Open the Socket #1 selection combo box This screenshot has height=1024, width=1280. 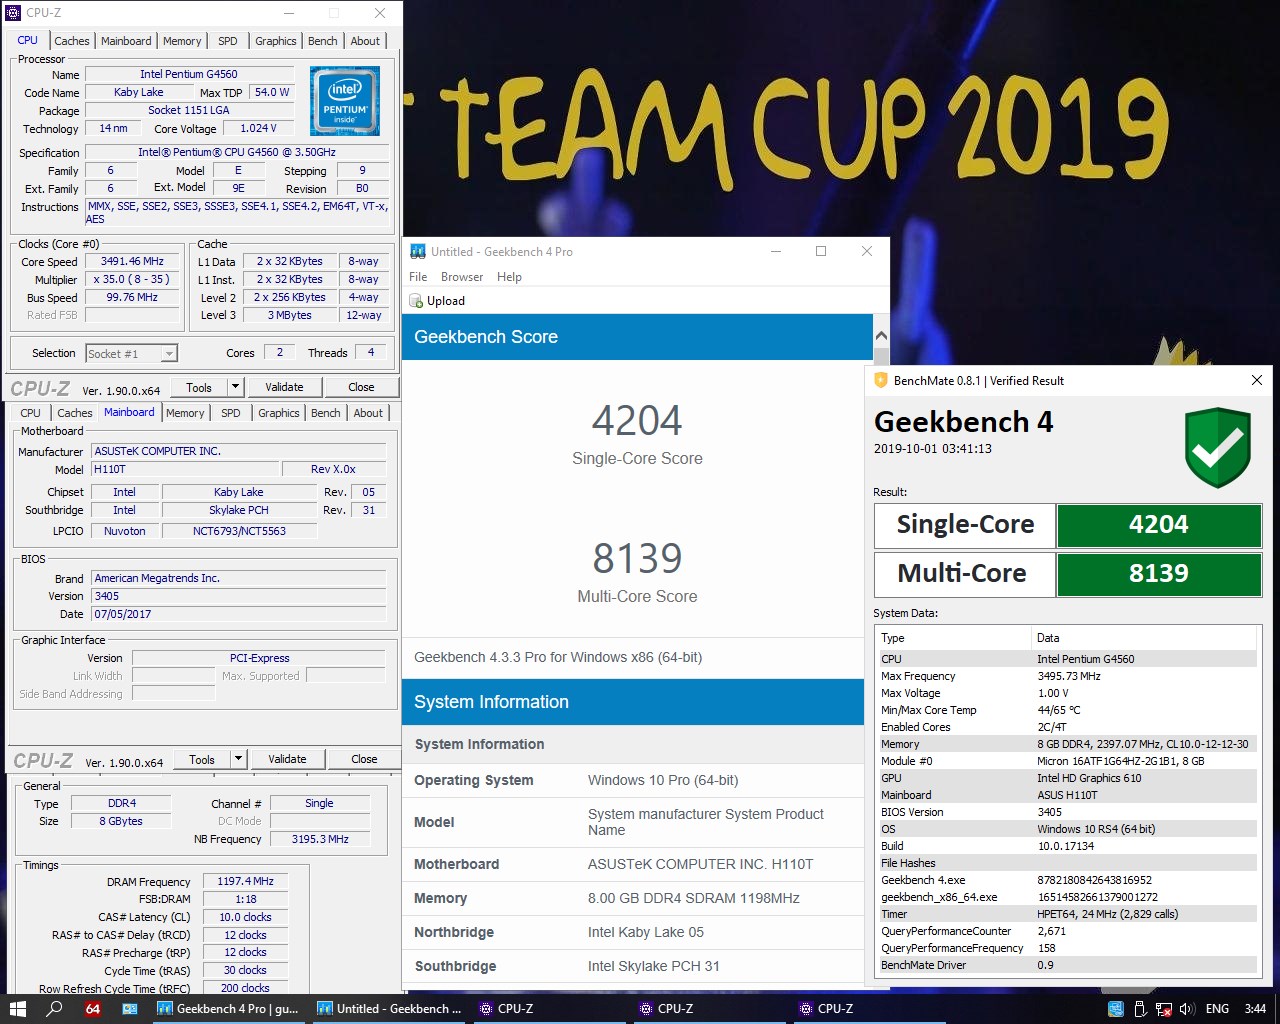(131, 353)
